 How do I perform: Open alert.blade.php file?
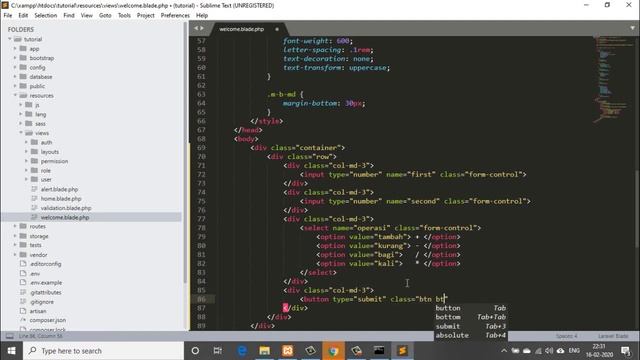(59, 189)
